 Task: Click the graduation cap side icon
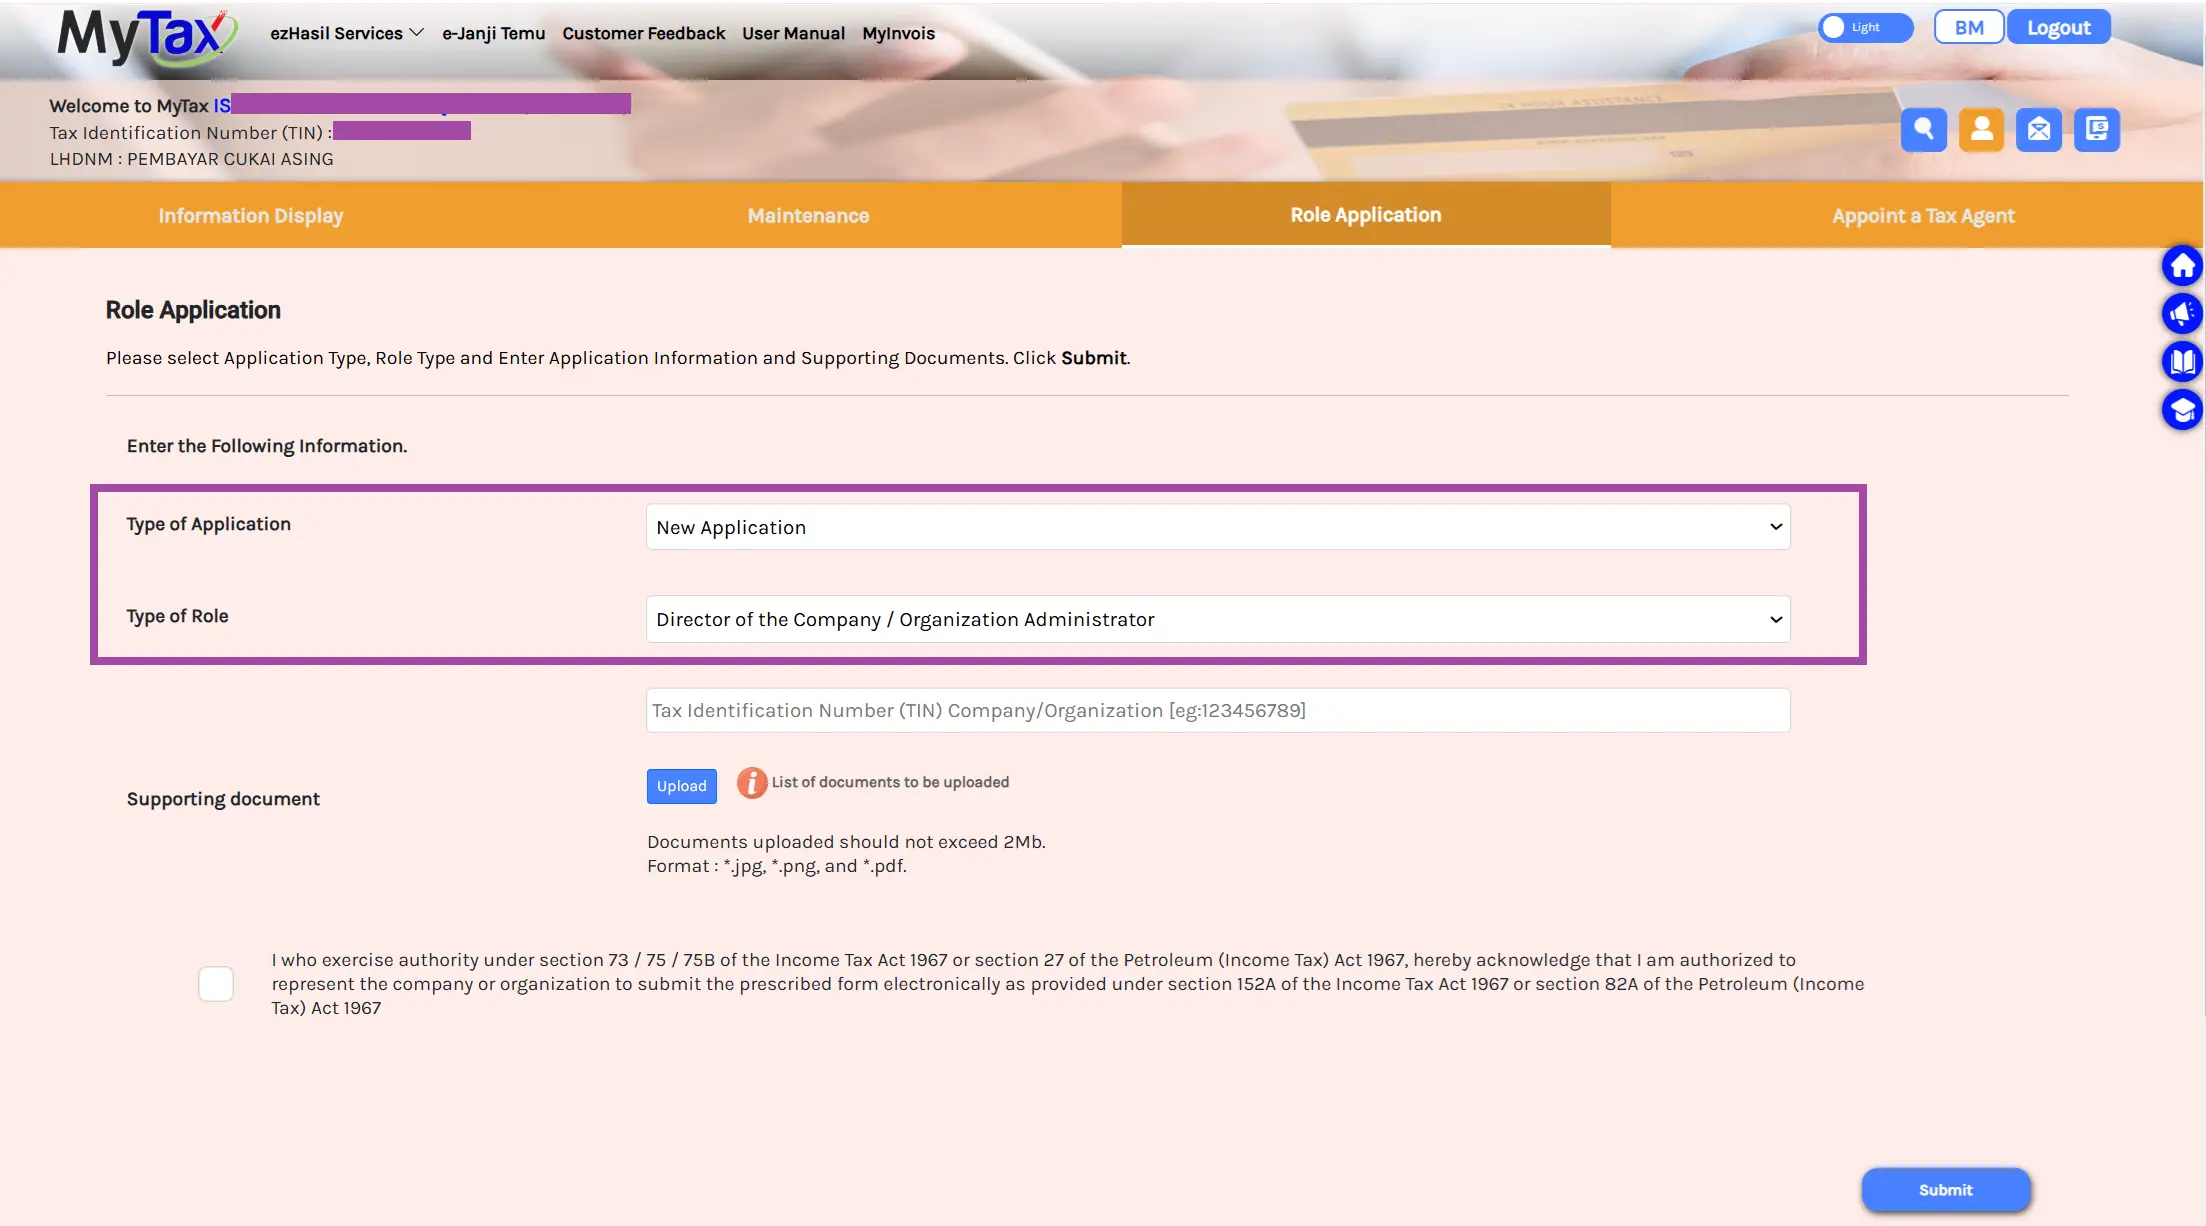2182,409
